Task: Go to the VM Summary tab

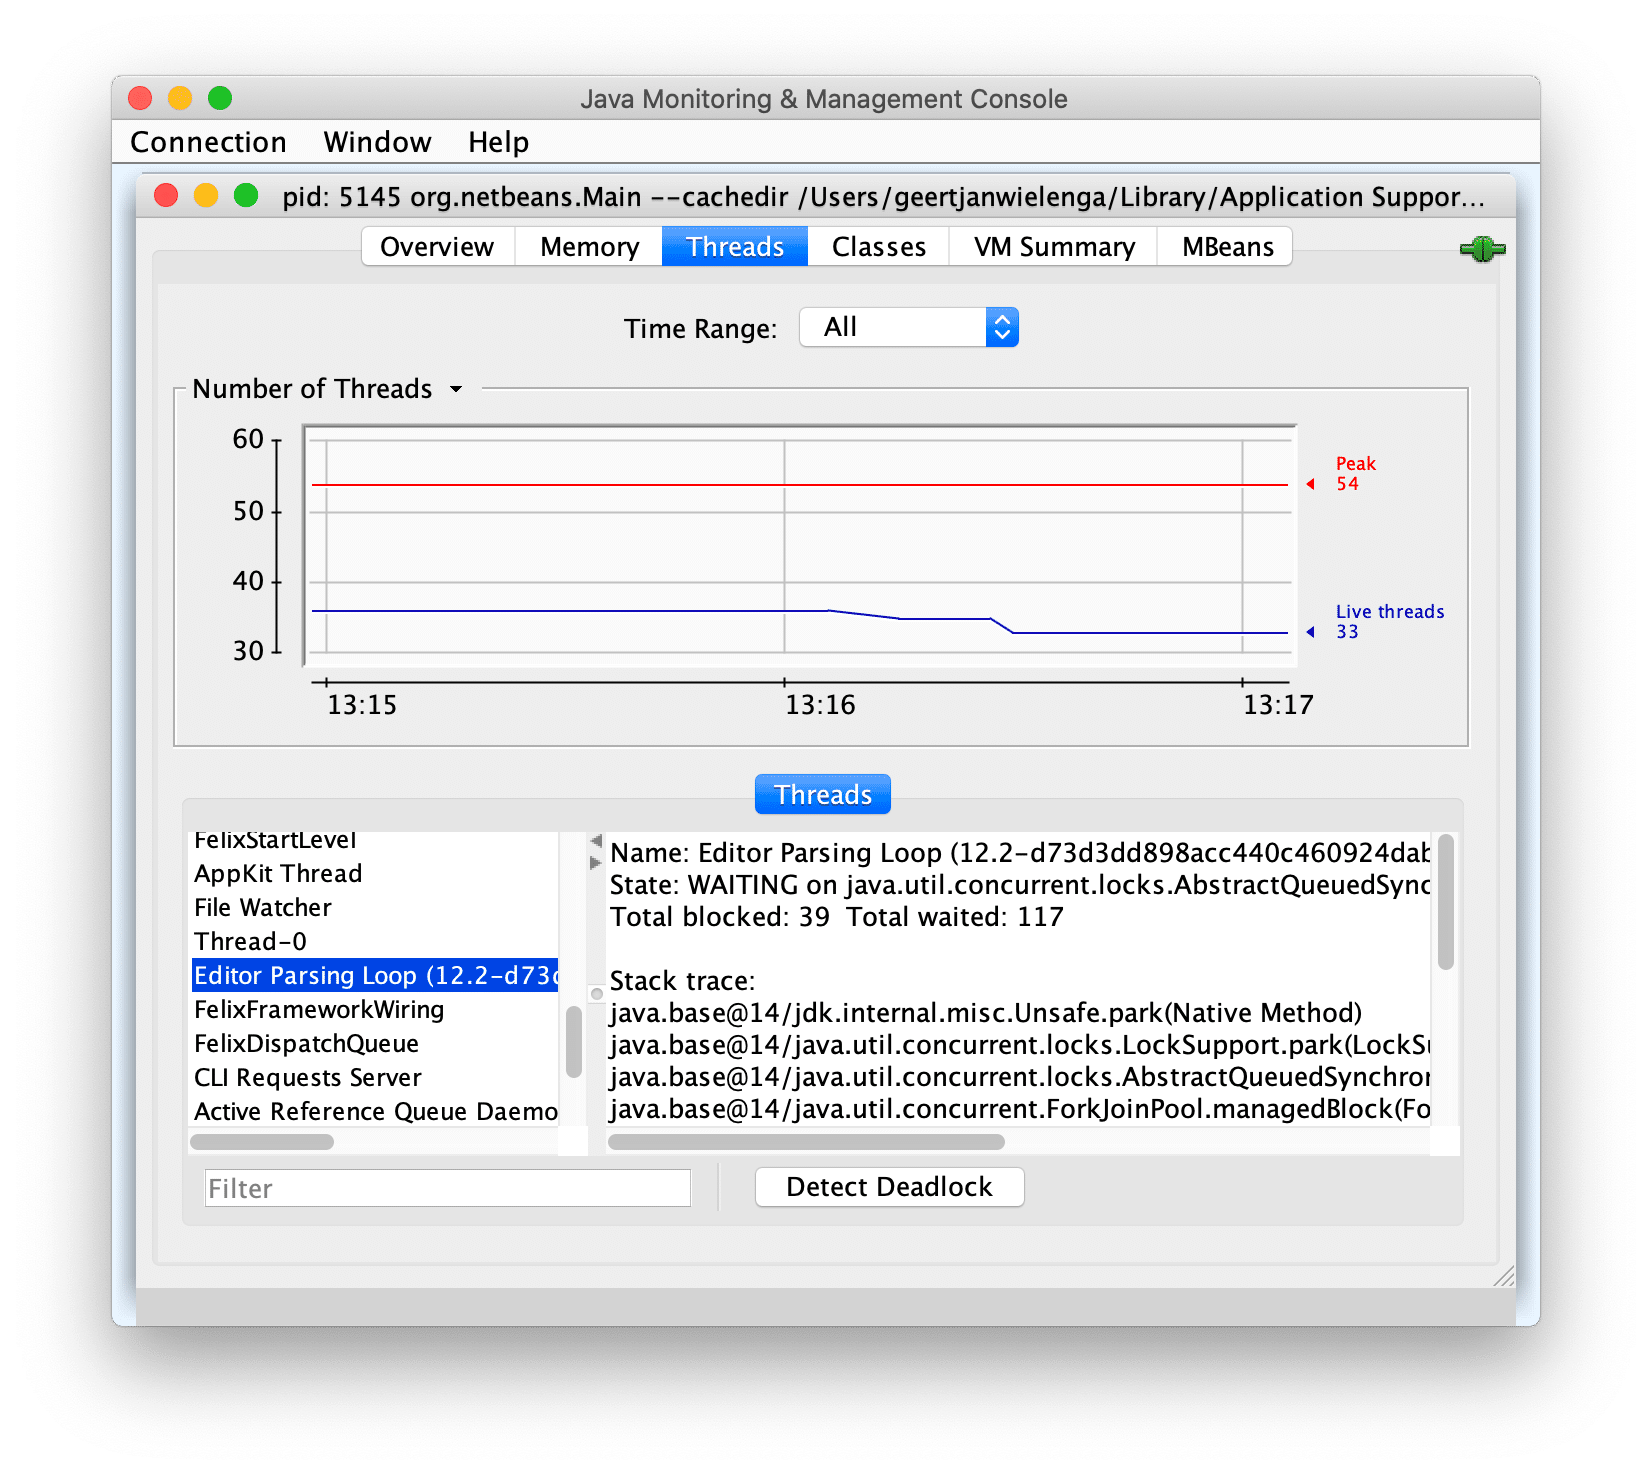Action: click(x=1054, y=247)
